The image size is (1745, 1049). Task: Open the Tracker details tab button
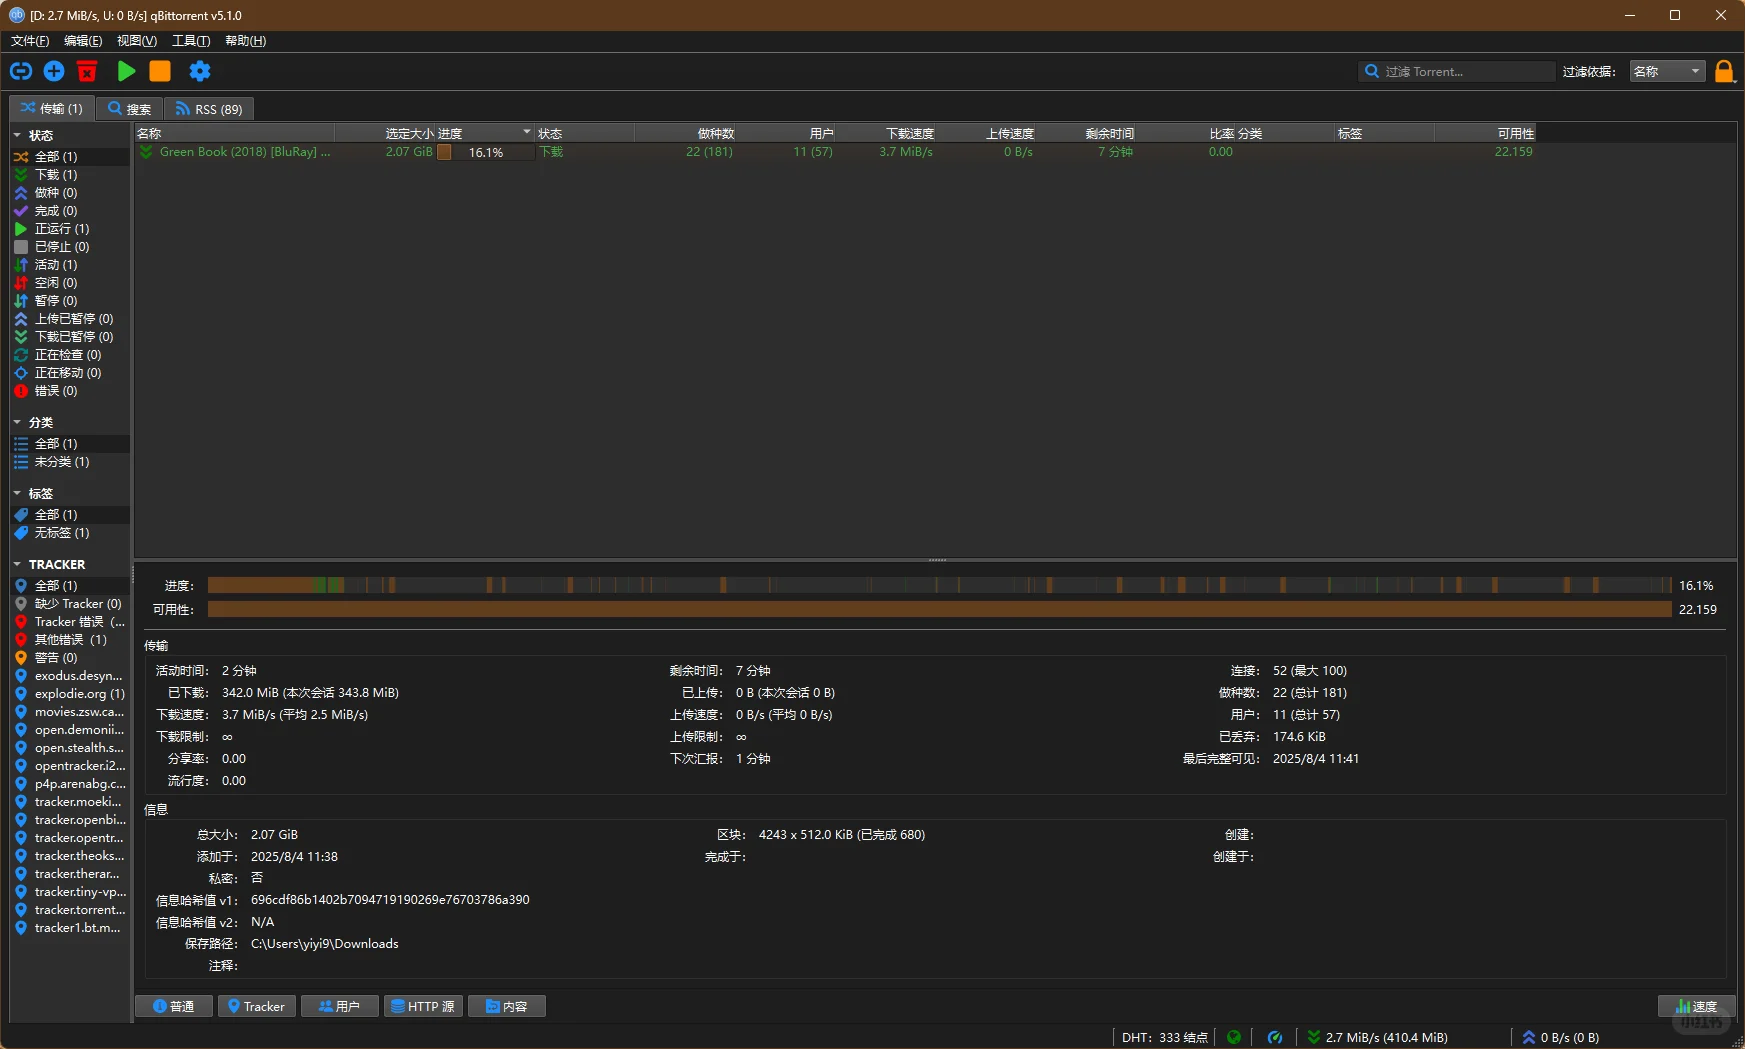click(x=257, y=1006)
